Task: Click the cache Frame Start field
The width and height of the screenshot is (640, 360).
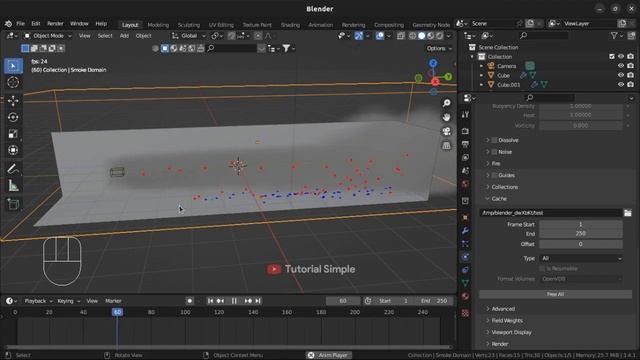Action: [581, 224]
